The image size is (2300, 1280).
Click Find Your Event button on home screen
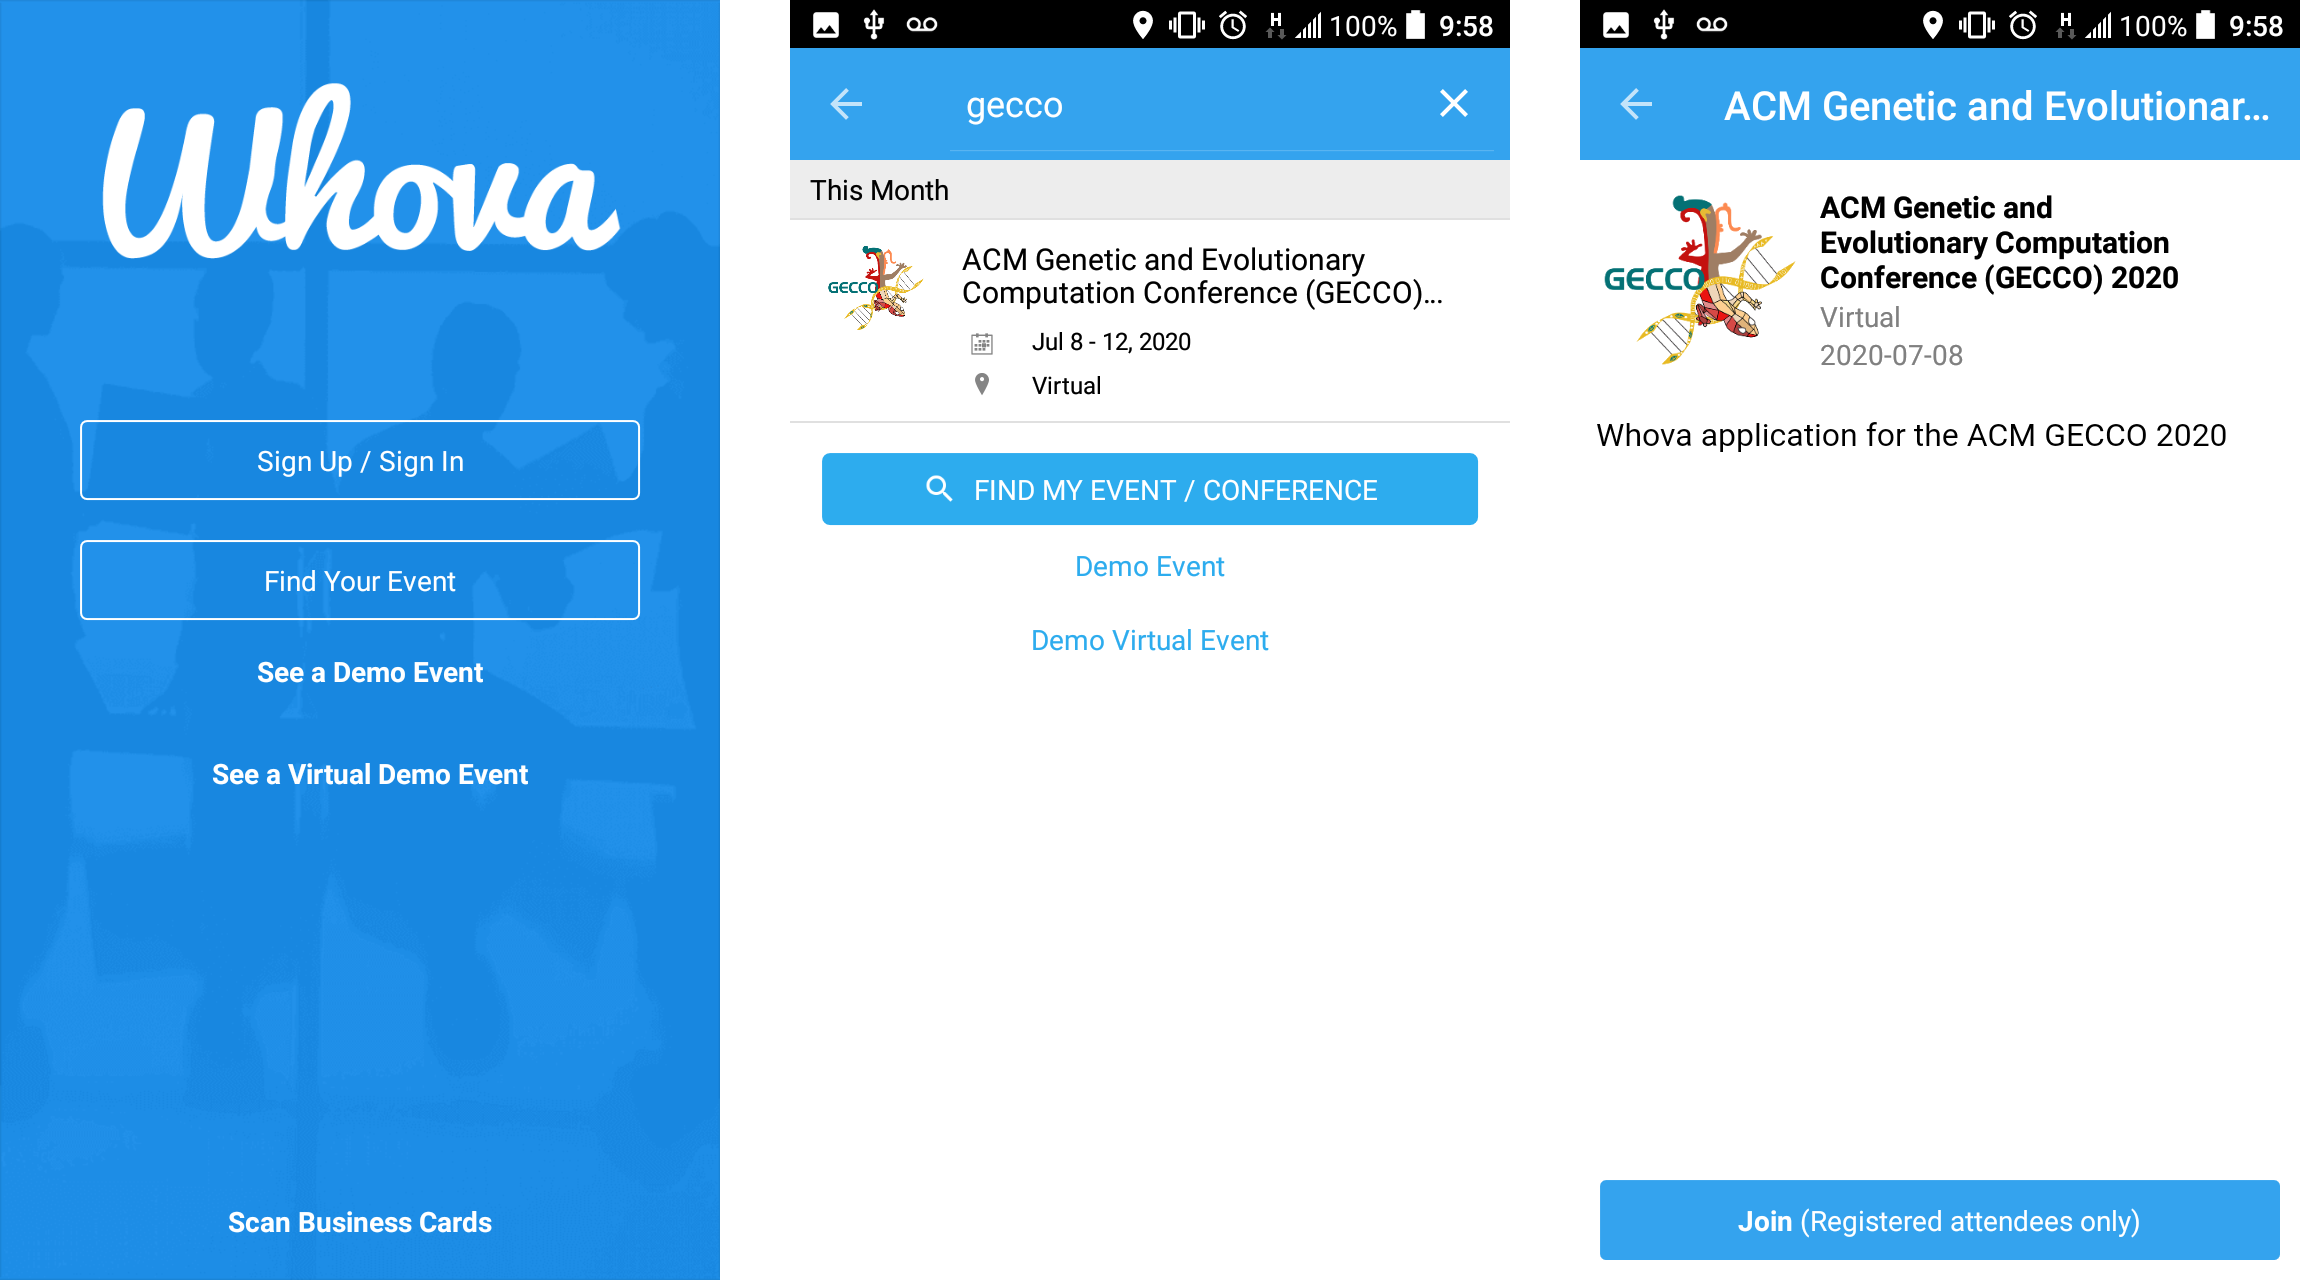361,580
